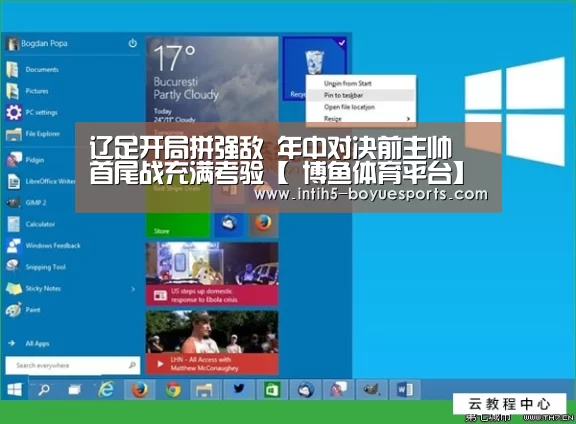This screenshot has width=576, height=424.
Task: Launch GIMP 2 from Start list
Action: pos(26,202)
